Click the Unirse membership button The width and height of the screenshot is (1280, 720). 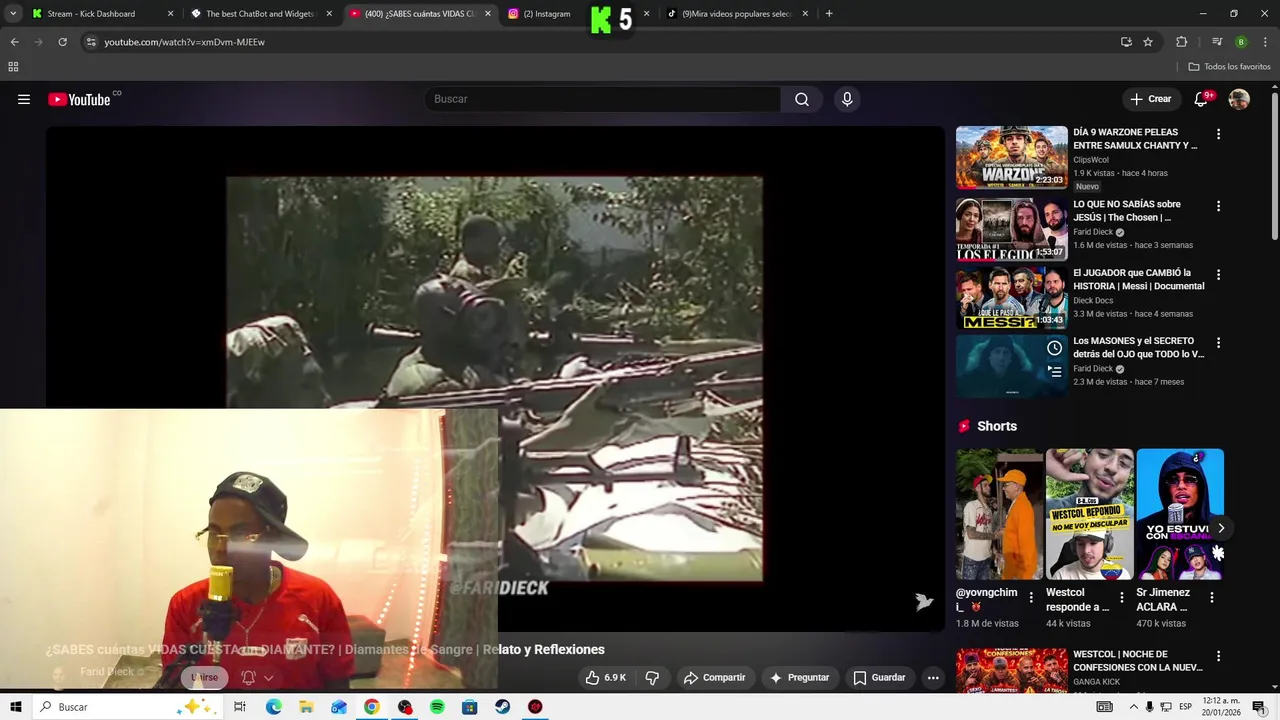pos(204,677)
